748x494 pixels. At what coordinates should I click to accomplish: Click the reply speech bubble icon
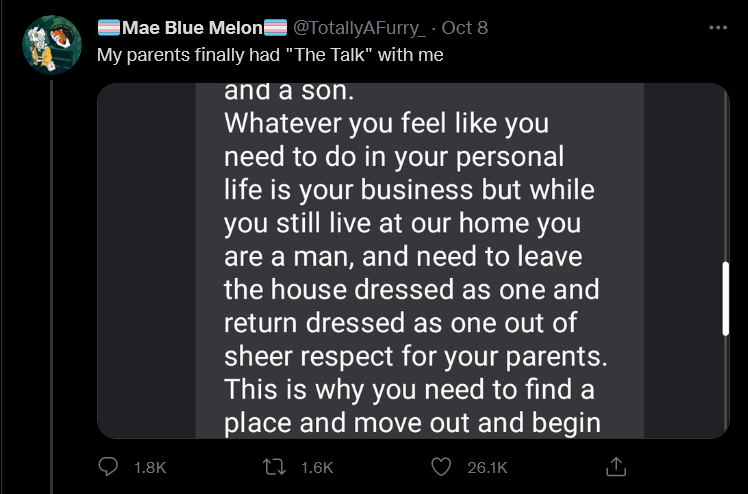(108, 466)
